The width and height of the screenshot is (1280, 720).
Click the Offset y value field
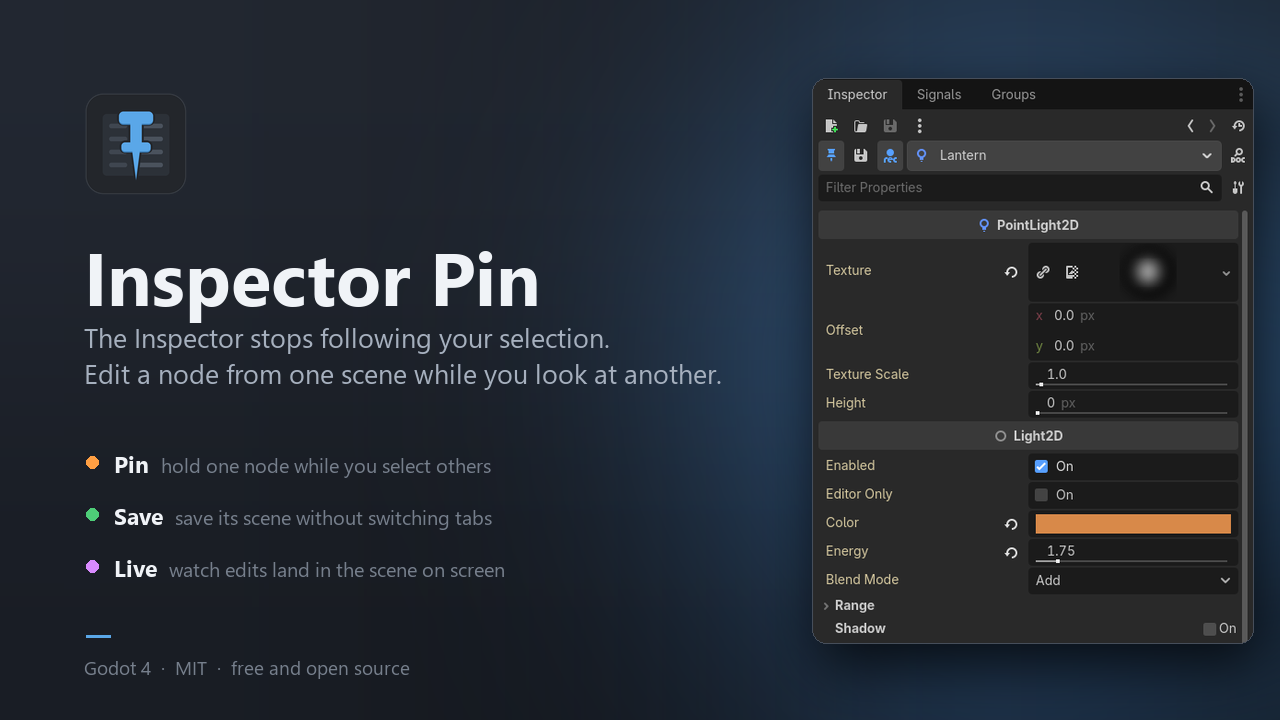tap(1133, 346)
